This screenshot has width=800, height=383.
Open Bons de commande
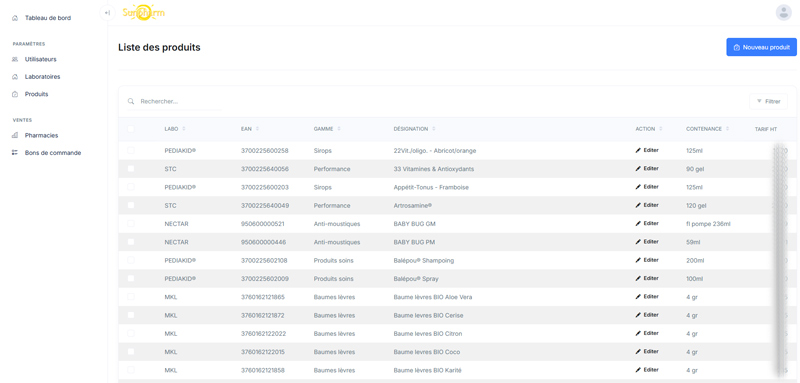[x=53, y=152]
